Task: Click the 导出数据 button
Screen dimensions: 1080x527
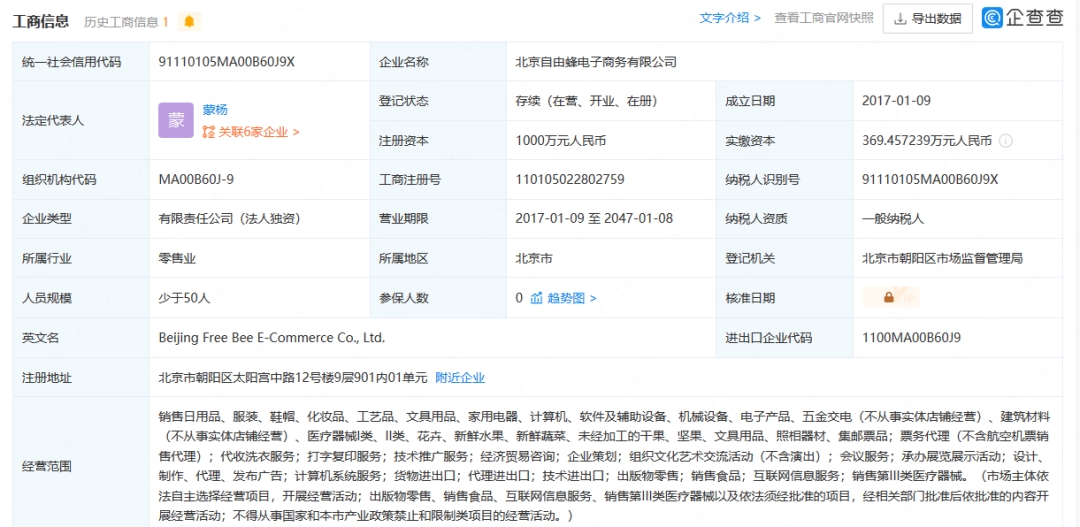Action: coord(928,19)
